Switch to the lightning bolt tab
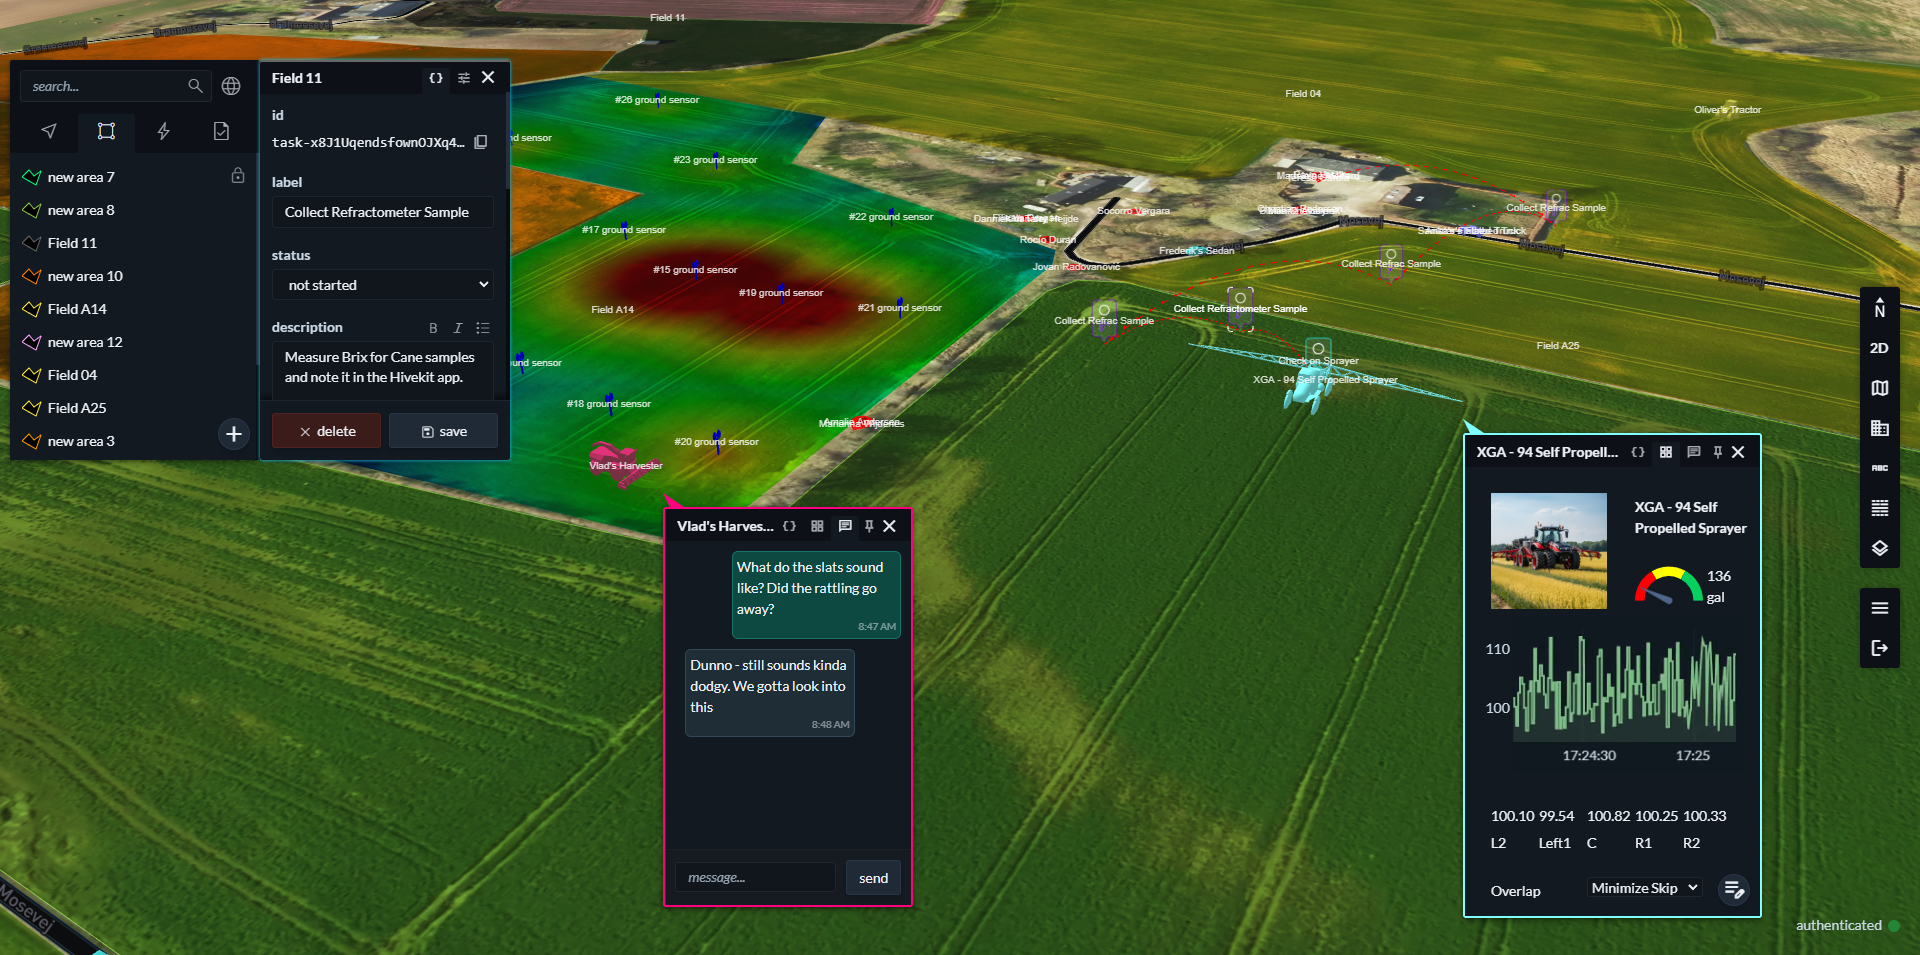Screen dimensions: 1920x955 click(x=164, y=131)
